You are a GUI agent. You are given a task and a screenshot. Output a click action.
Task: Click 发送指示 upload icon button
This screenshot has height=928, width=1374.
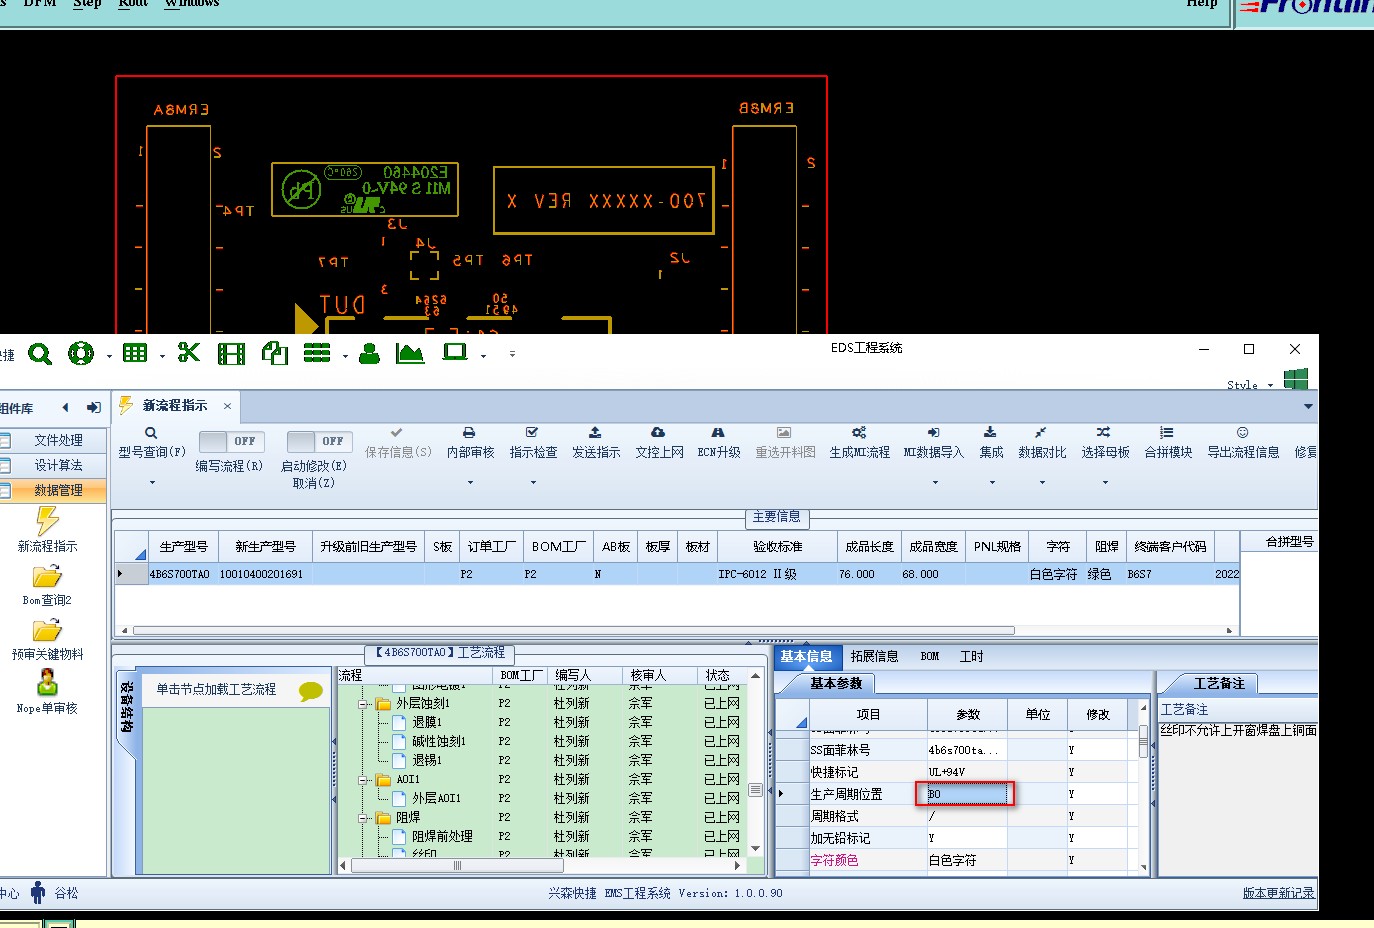596,443
